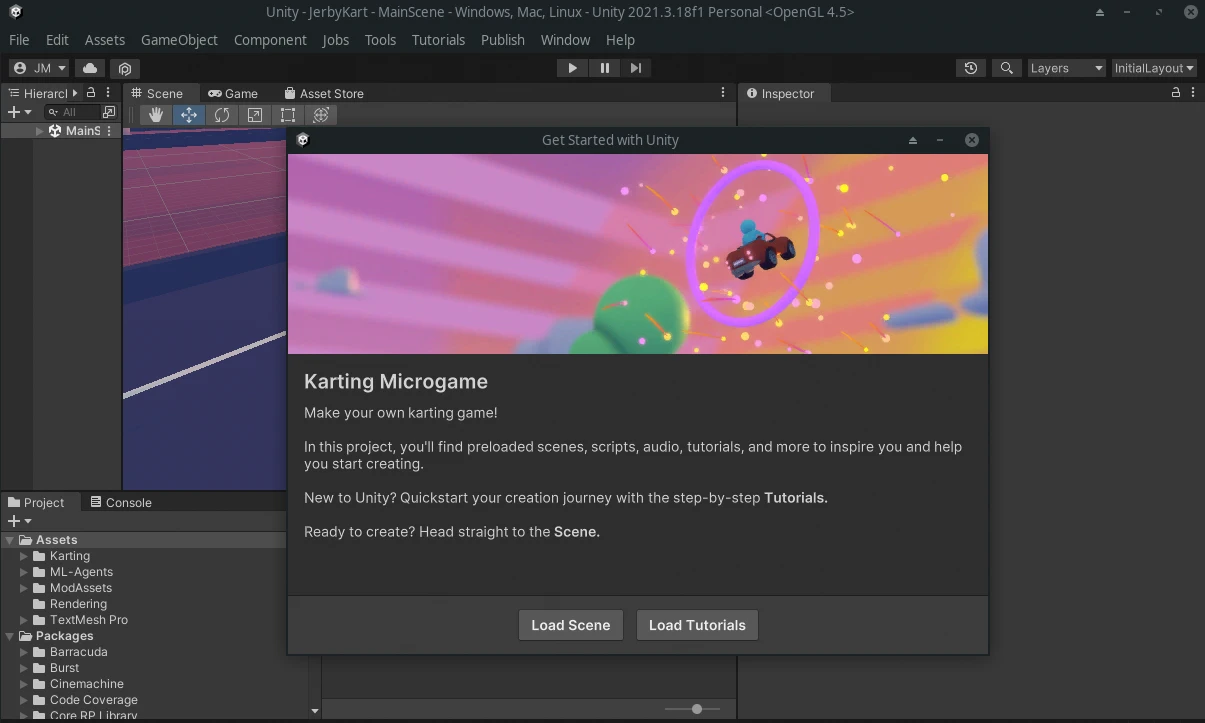Screen dimensions: 1205x723
Task: Click Unity icon in Get Started dialog
Action: coord(303,140)
